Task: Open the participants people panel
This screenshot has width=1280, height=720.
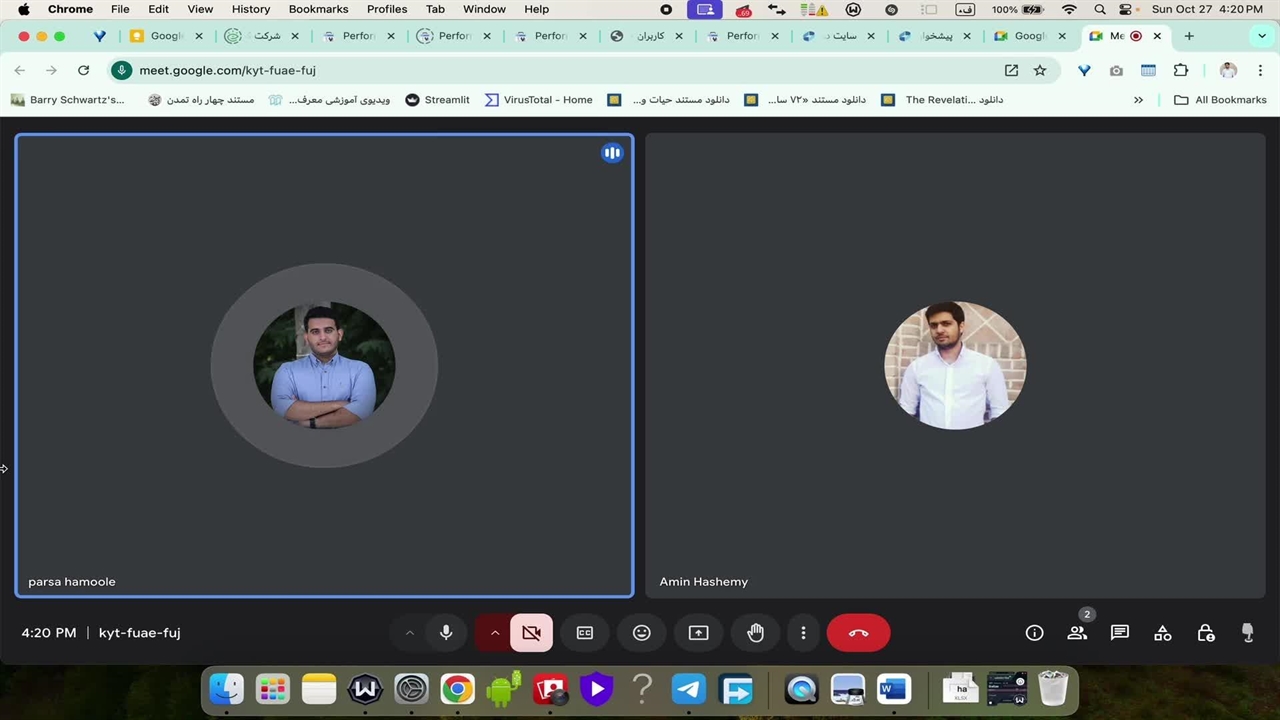Action: (x=1077, y=633)
